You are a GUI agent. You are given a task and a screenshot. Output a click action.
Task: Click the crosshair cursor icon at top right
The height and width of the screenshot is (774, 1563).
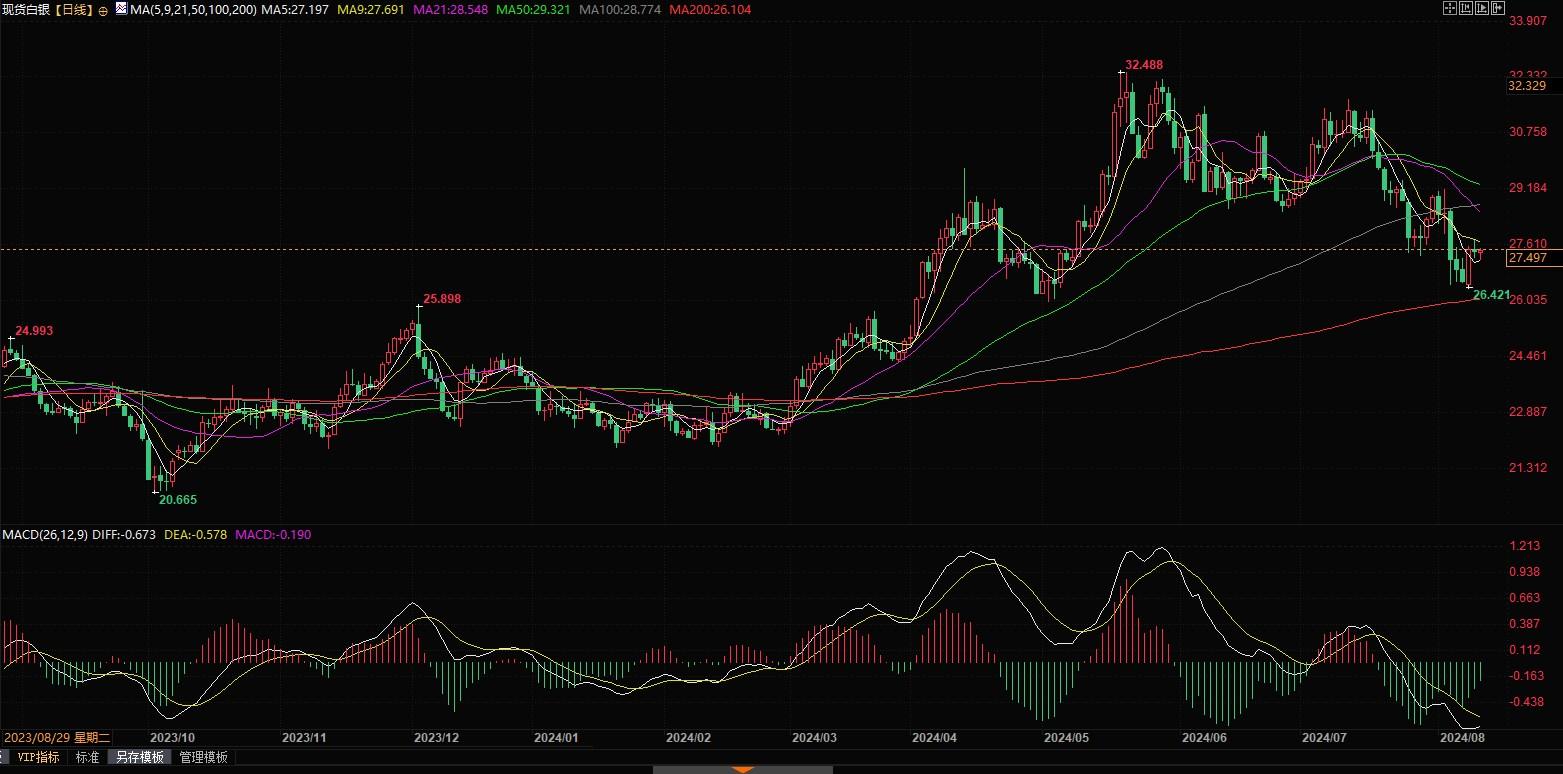point(1450,8)
